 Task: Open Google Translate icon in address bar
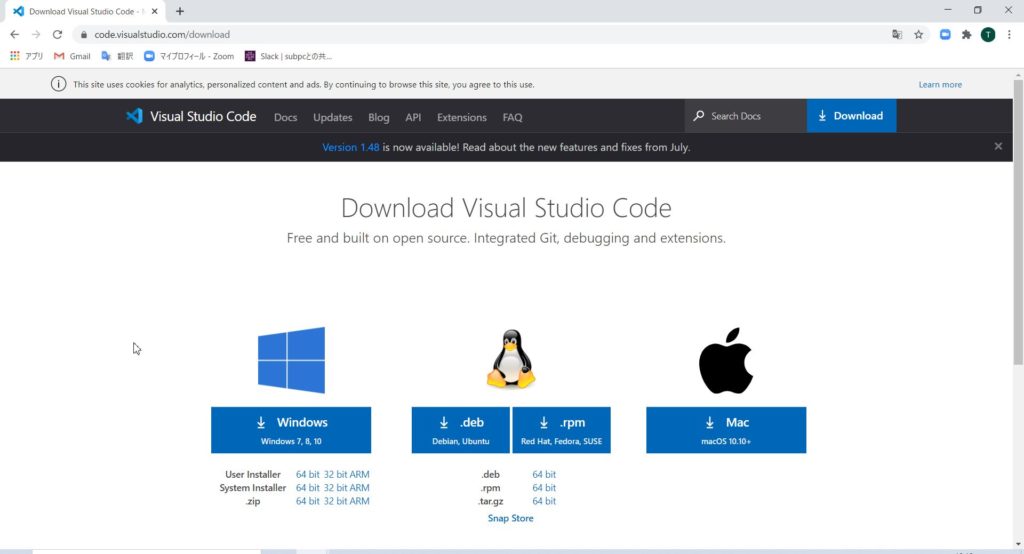pyautogui.click(x=897, y=35)
